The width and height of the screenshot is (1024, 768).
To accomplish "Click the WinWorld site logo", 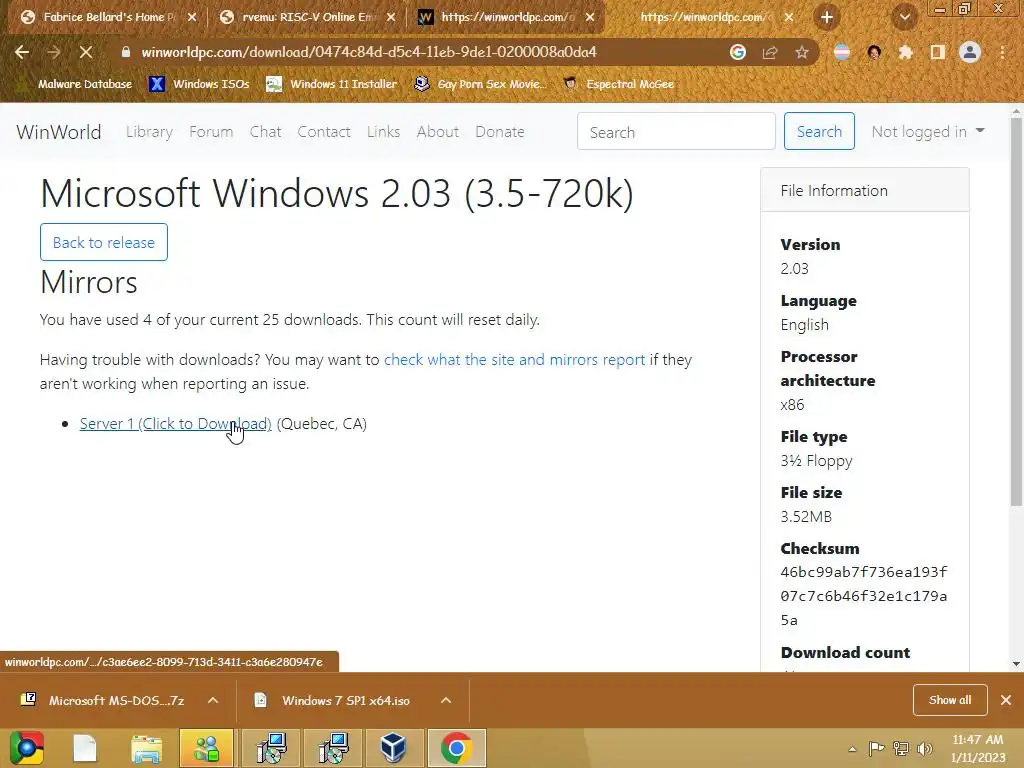I will coord(59,132).
